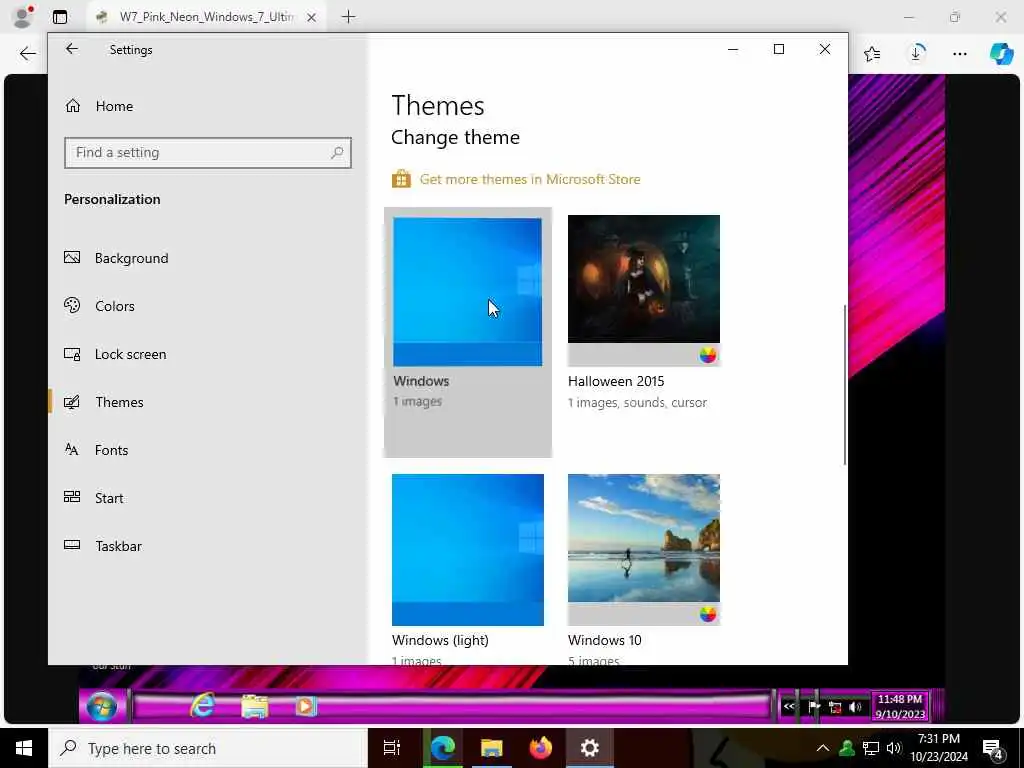
Task: Go back using Settings back arrow
Action: click(x=72, y=49)
